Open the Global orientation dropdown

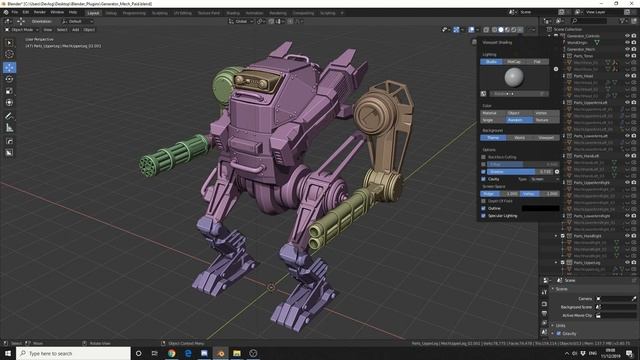pos(241,21)
